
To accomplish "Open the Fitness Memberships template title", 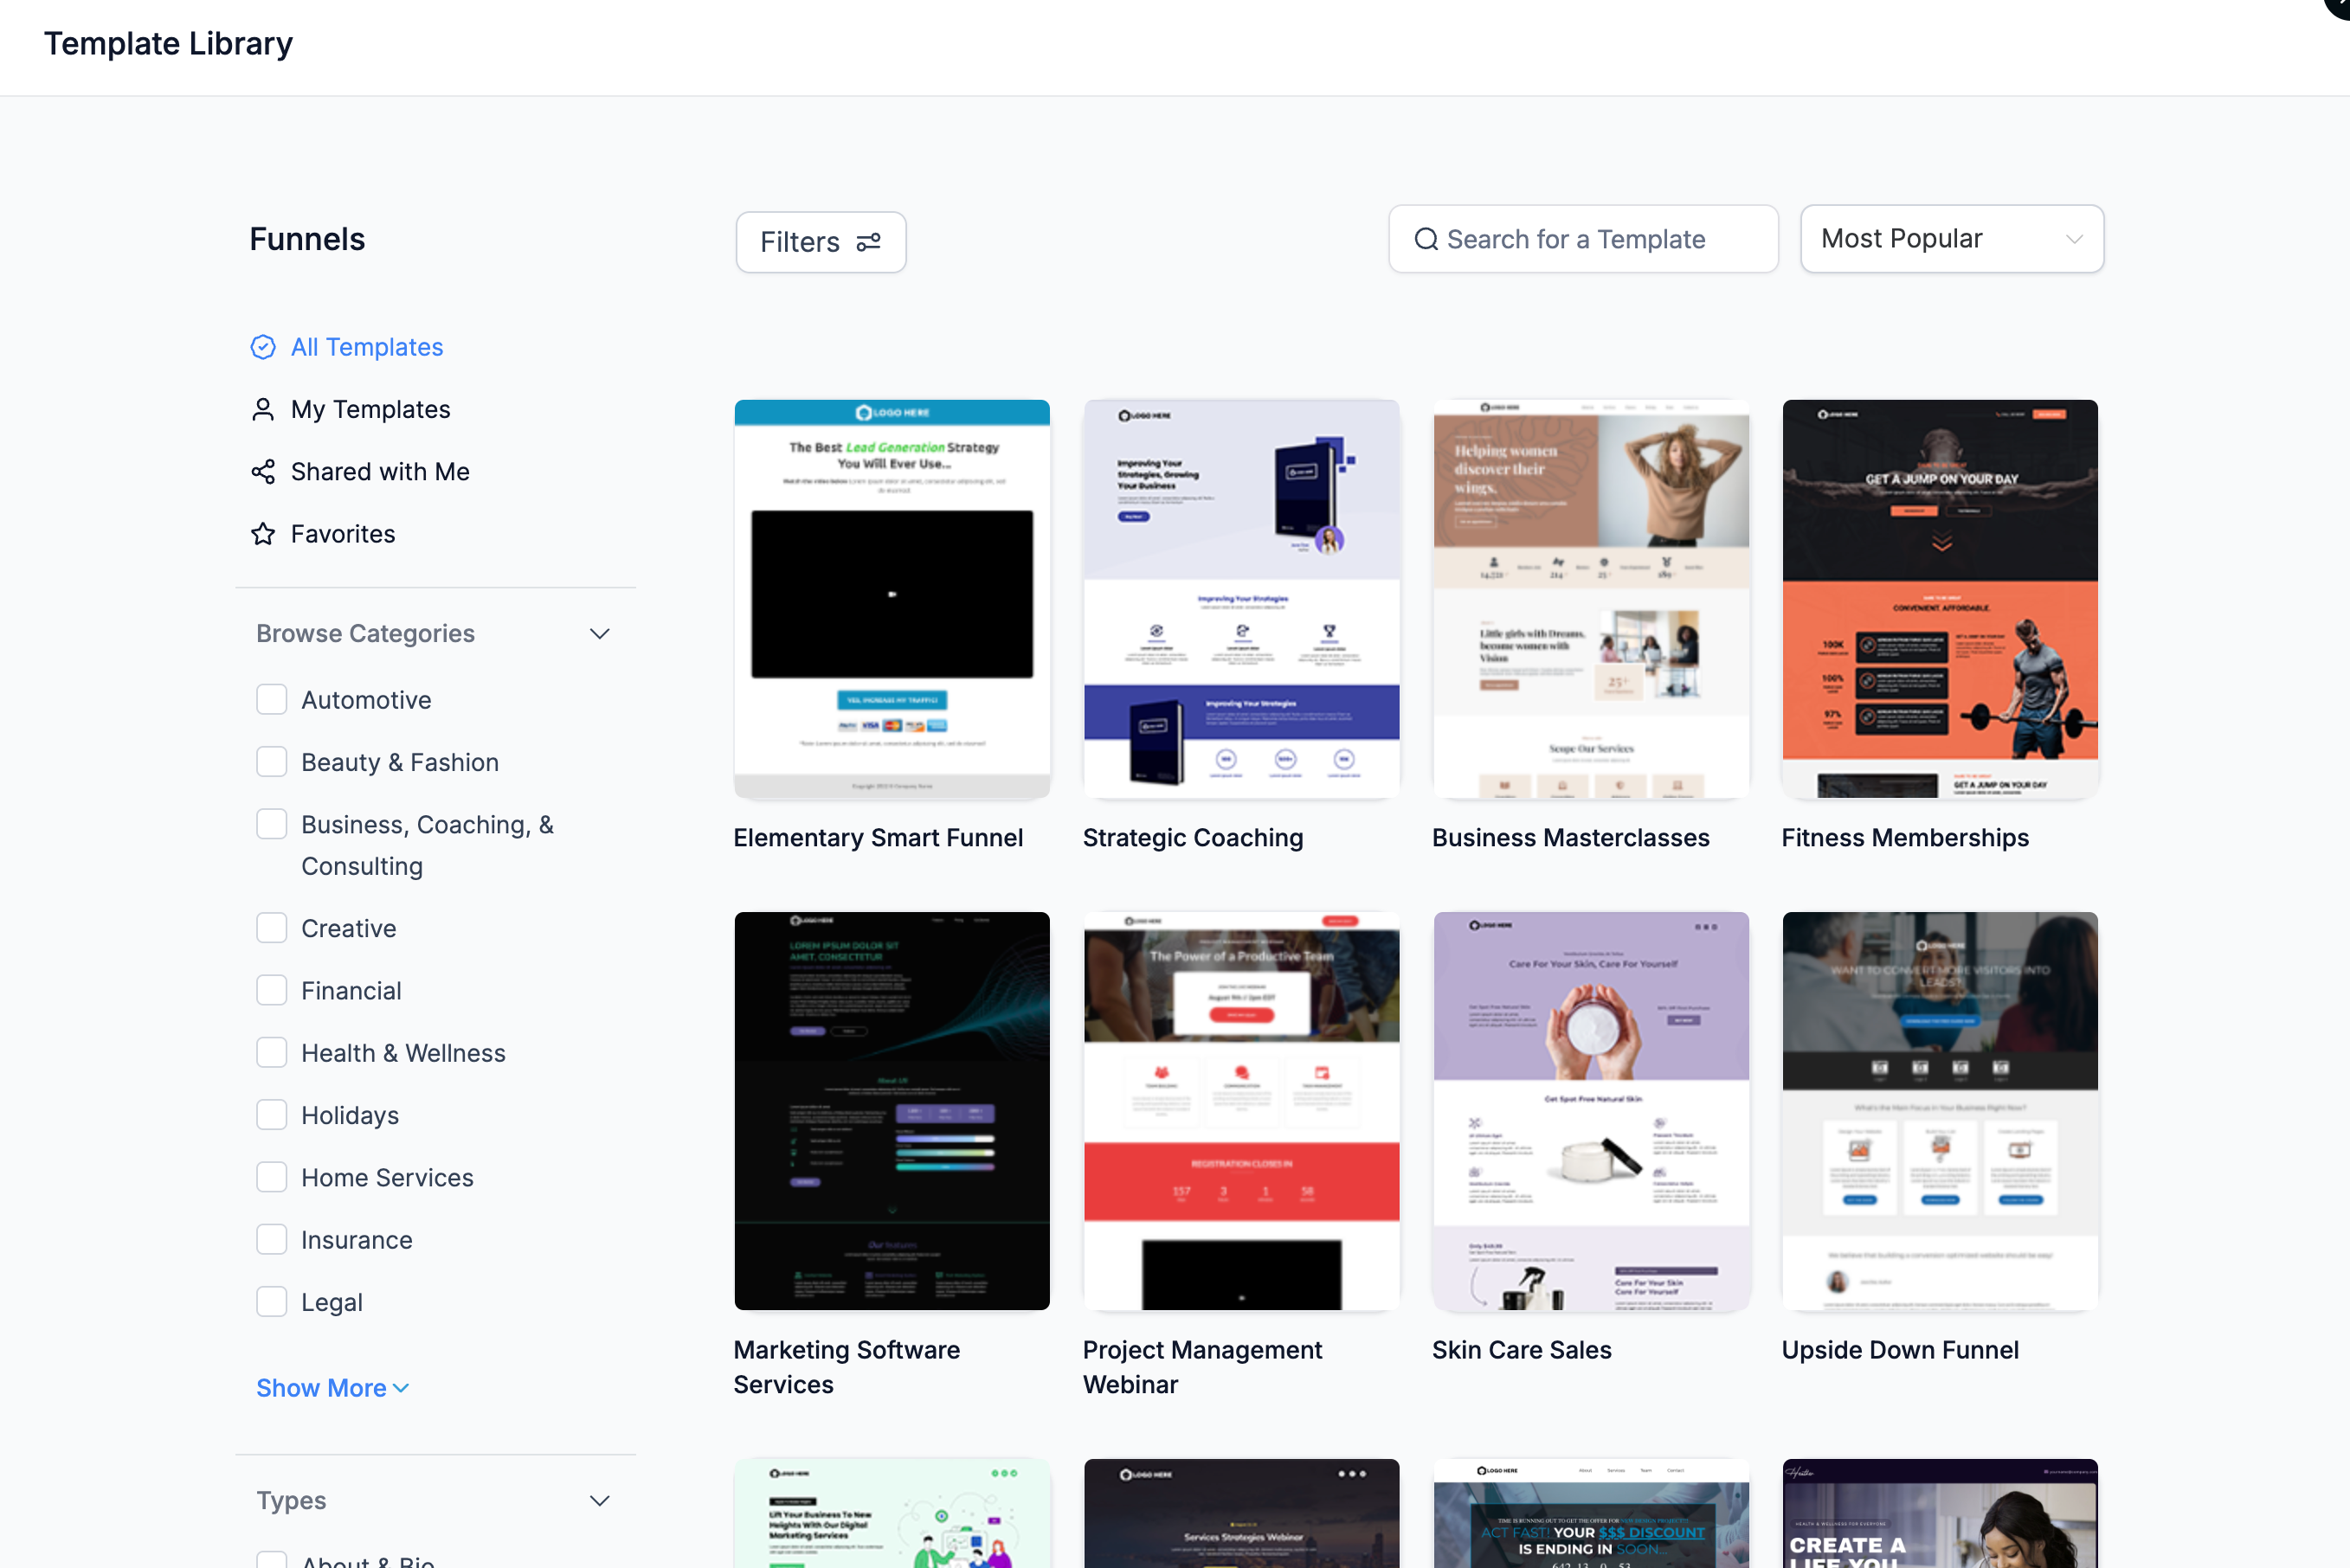I will [x=1904, y=838].
